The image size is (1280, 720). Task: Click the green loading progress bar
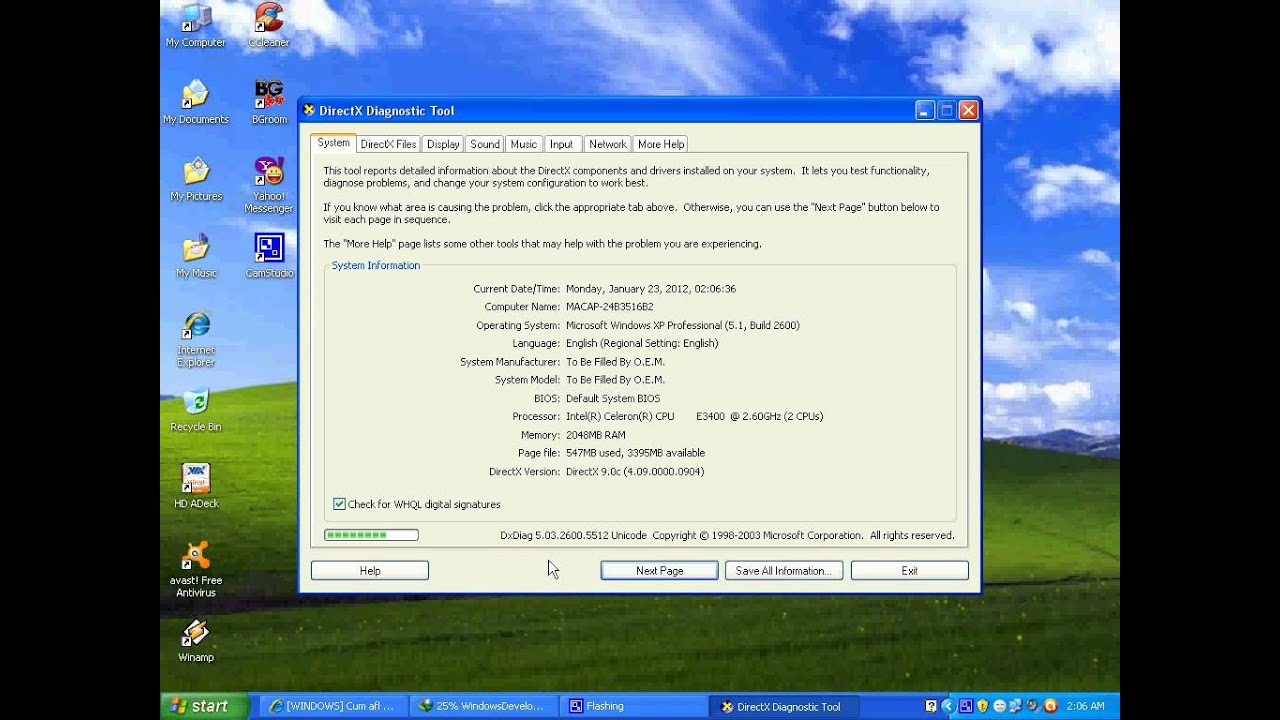click(371, 535)
